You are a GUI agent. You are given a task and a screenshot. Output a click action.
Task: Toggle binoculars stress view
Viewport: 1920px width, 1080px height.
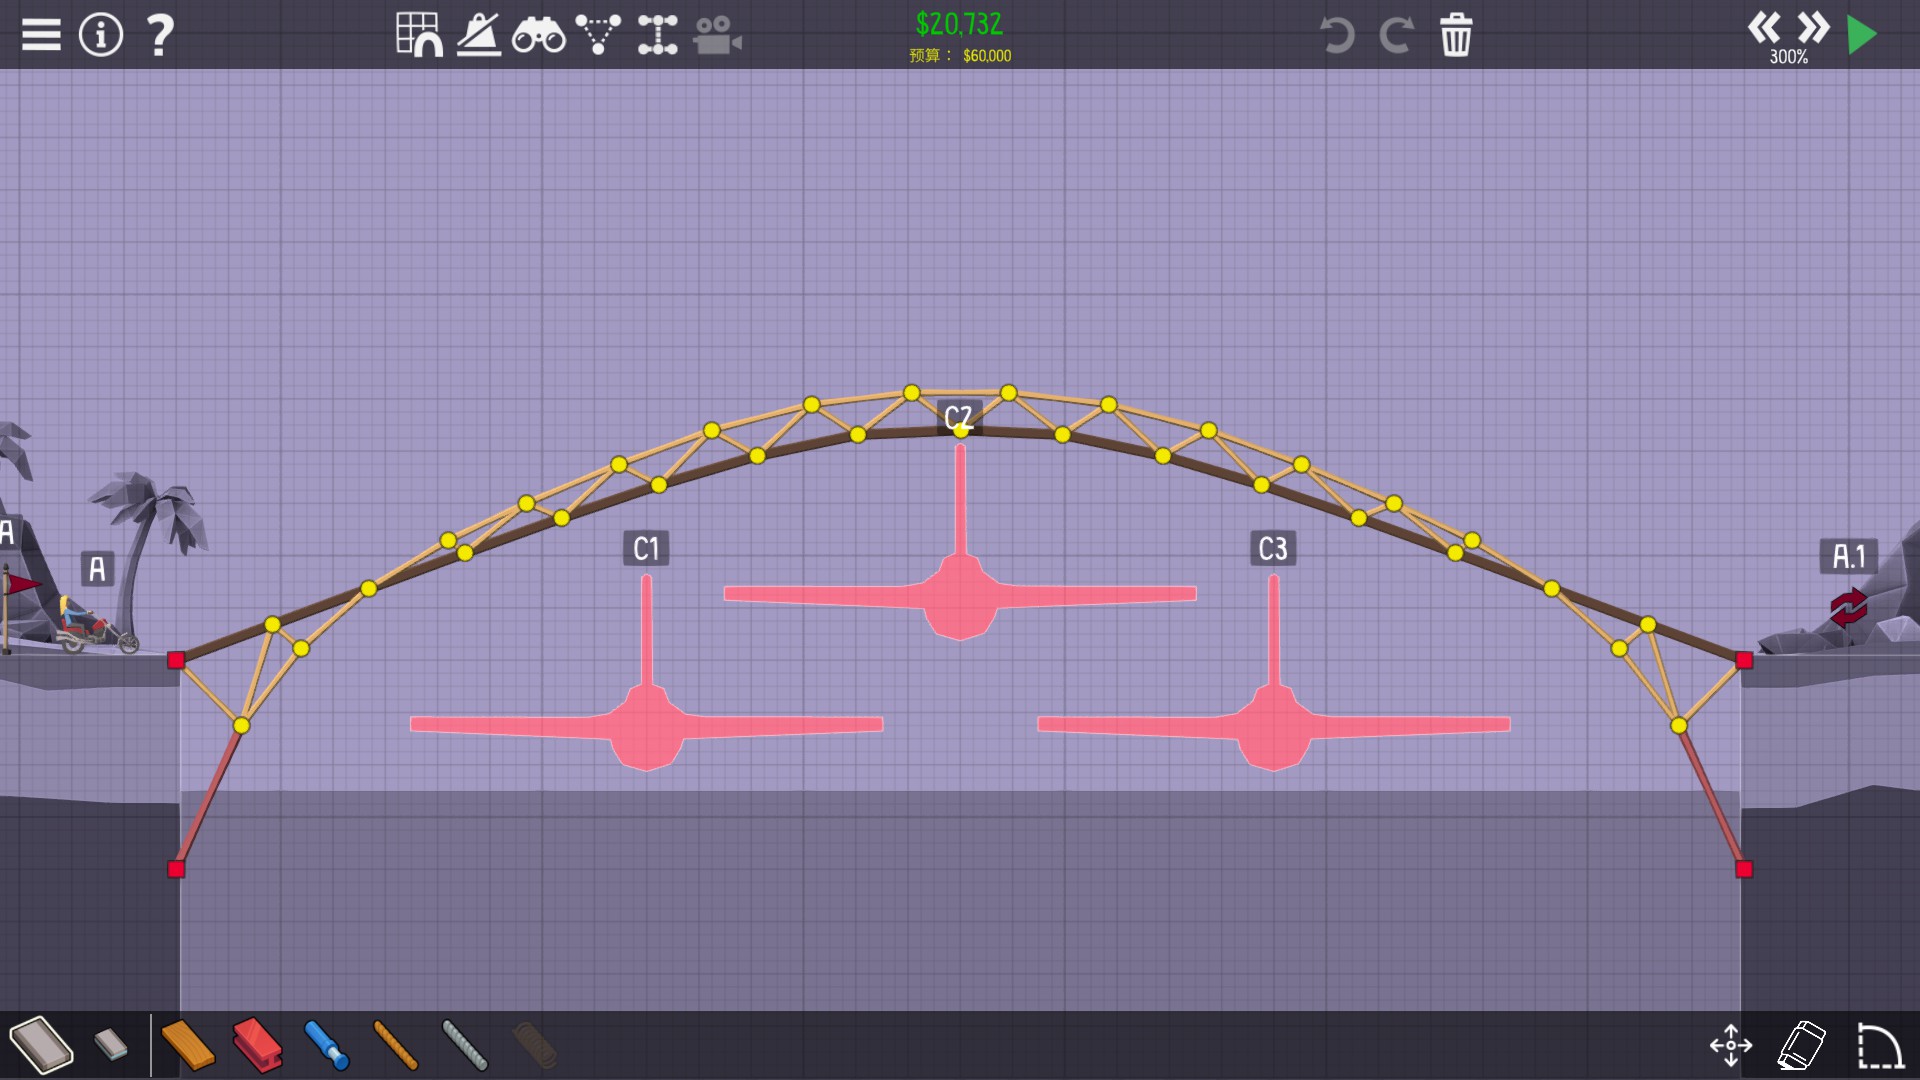click(x=538, y=35)
